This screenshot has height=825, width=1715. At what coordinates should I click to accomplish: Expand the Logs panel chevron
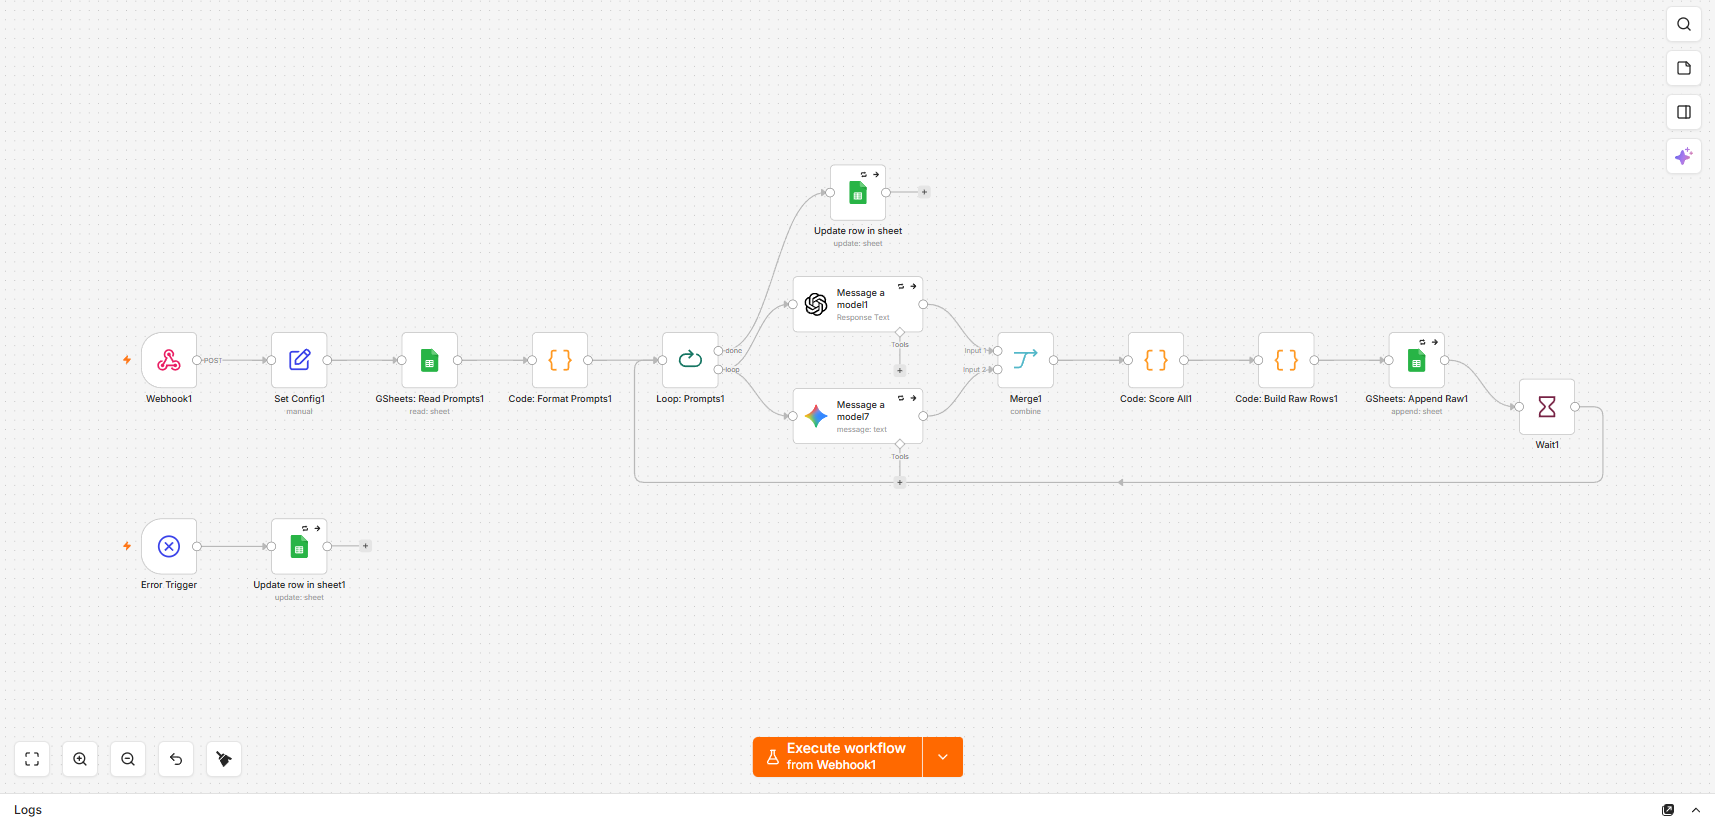[1696, 810]
